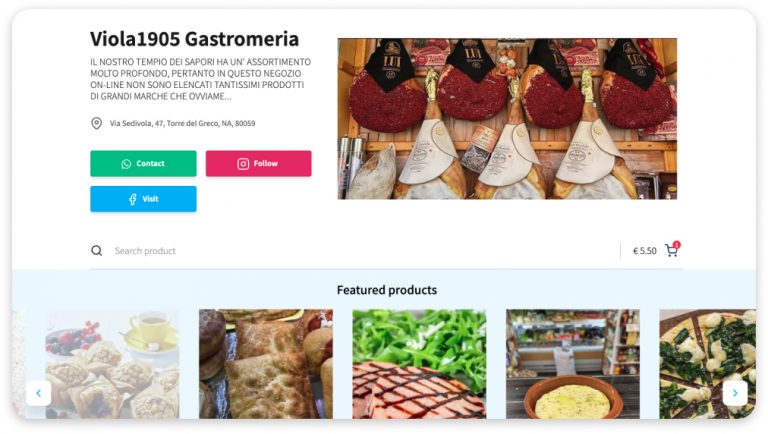Click the WhatsApp icon on Contact
The width and height of the screenshot is (768, 434).
[x=126, y=164]
